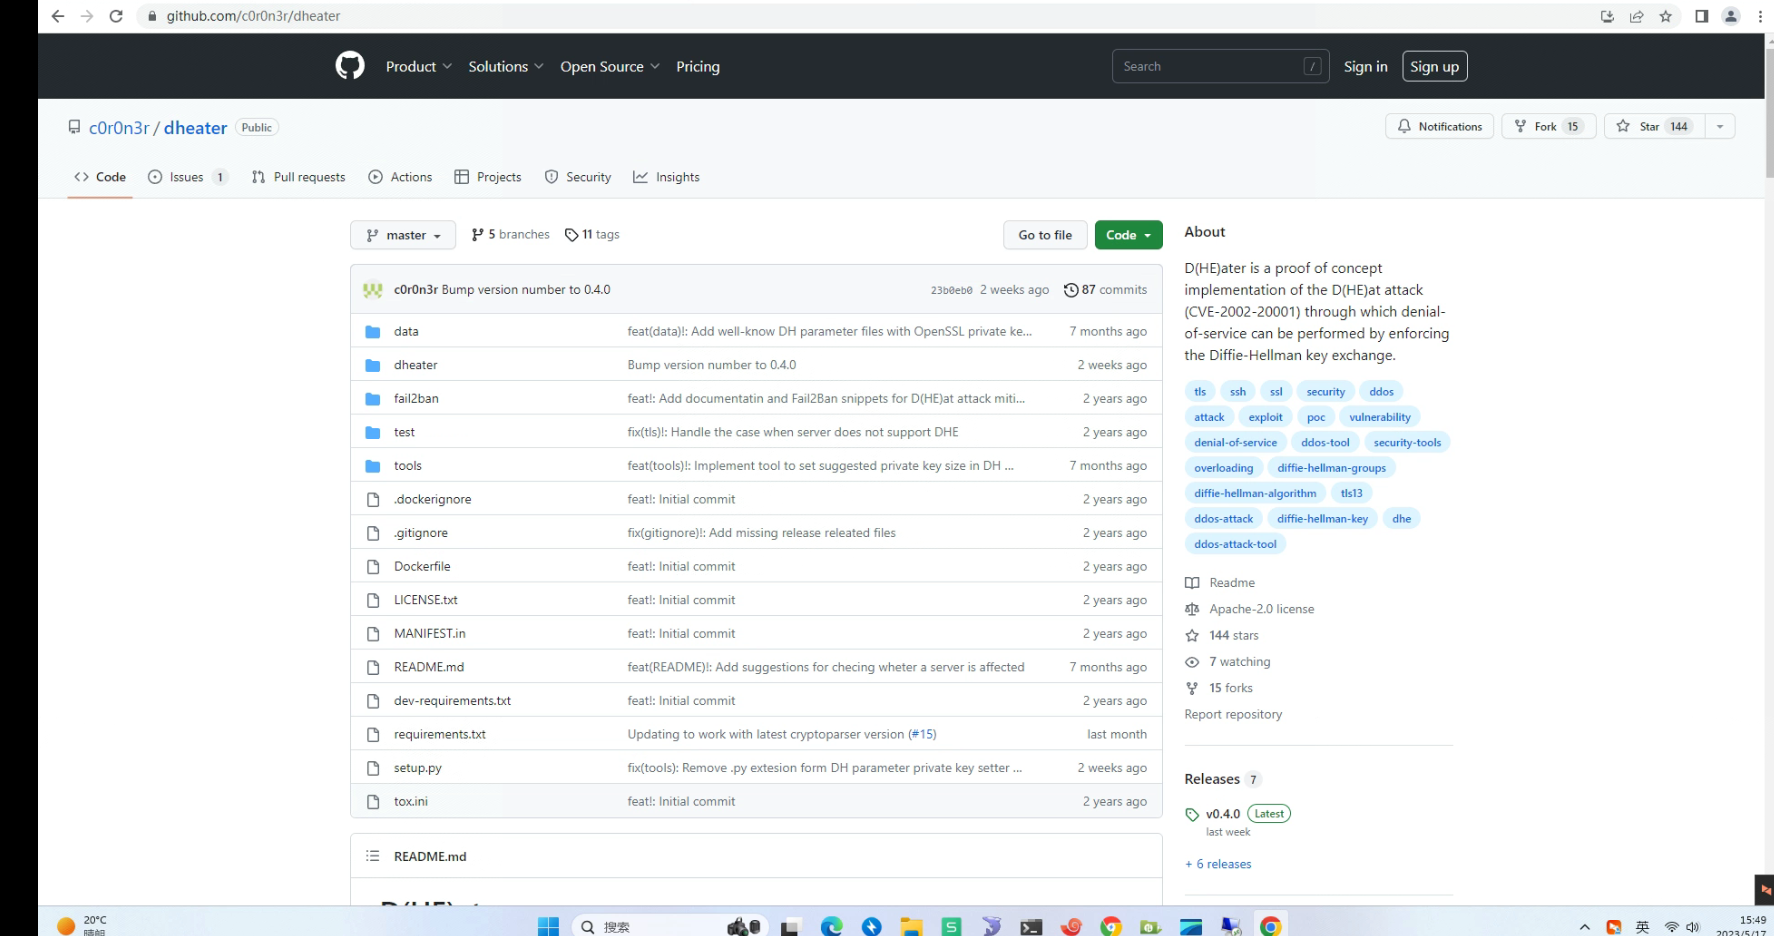View the 11 tags link
Screen dimensions: 1774x936
[x=592, y=235]
